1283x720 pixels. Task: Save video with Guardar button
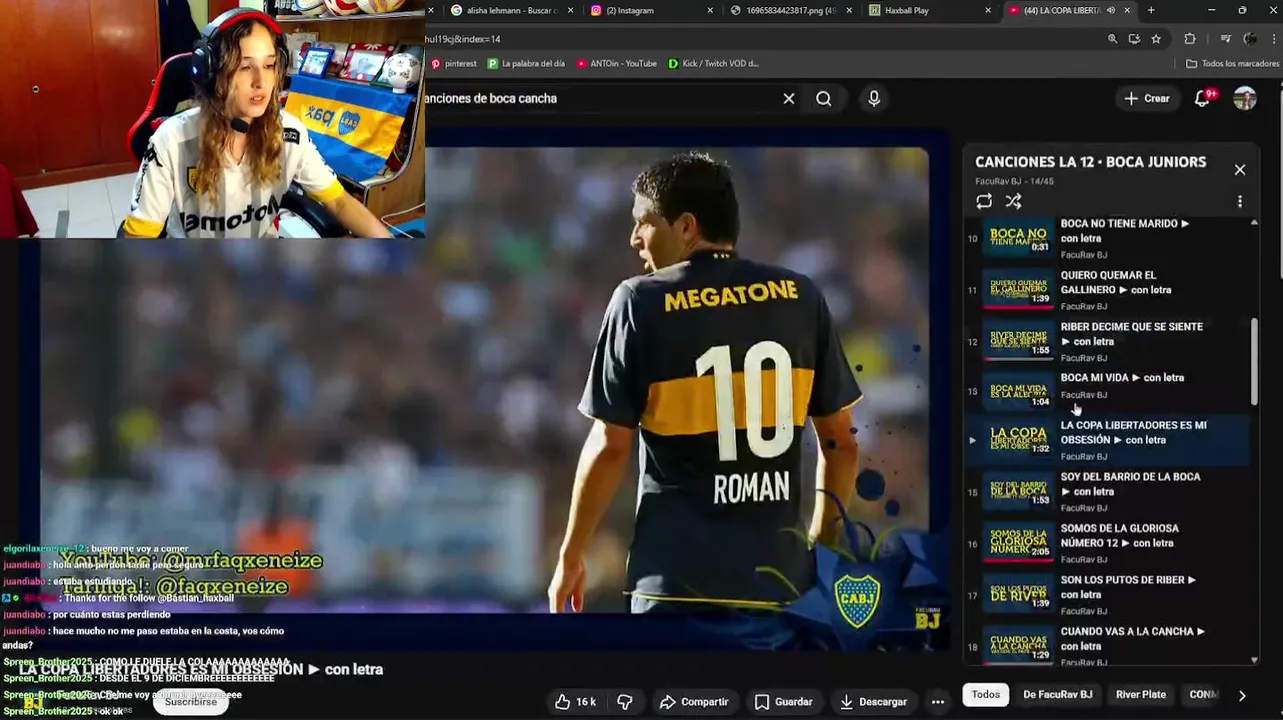pos(783,702)
